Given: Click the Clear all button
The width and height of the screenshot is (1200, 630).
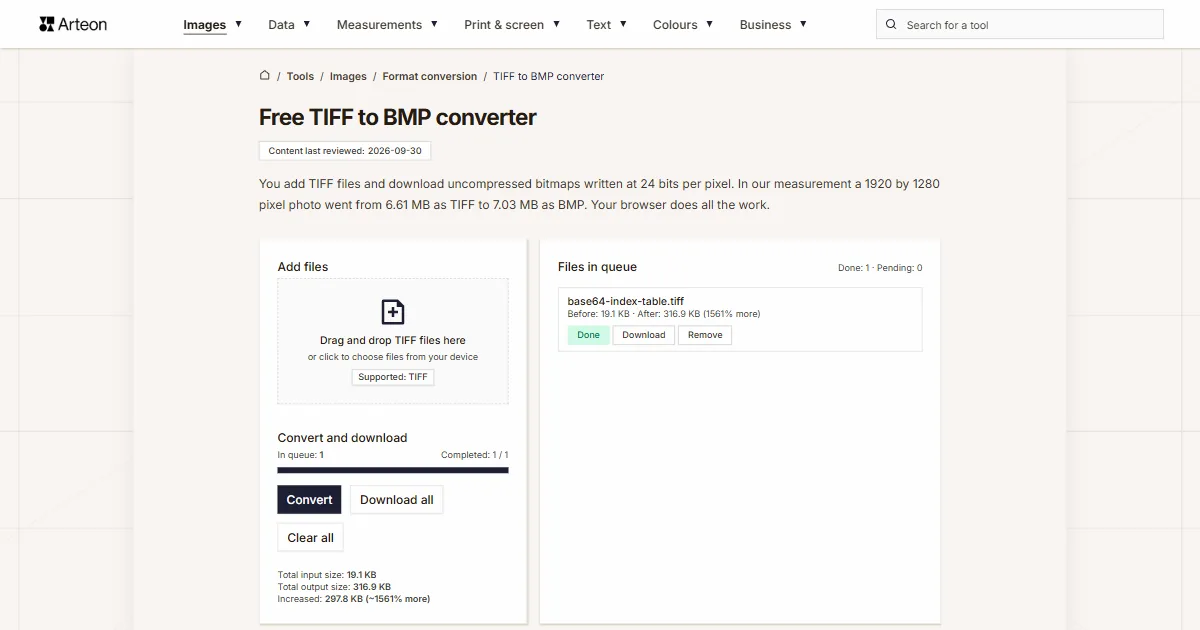Looking at the screenshot, I should point(311,538).
